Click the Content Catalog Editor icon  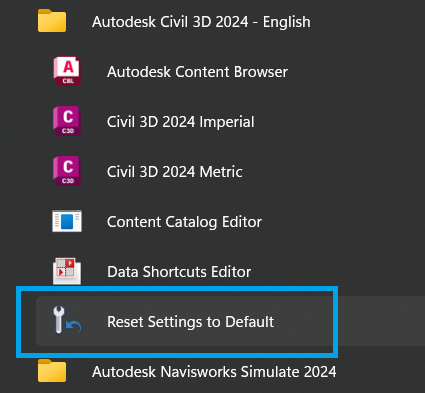click(x=67, y=221)
